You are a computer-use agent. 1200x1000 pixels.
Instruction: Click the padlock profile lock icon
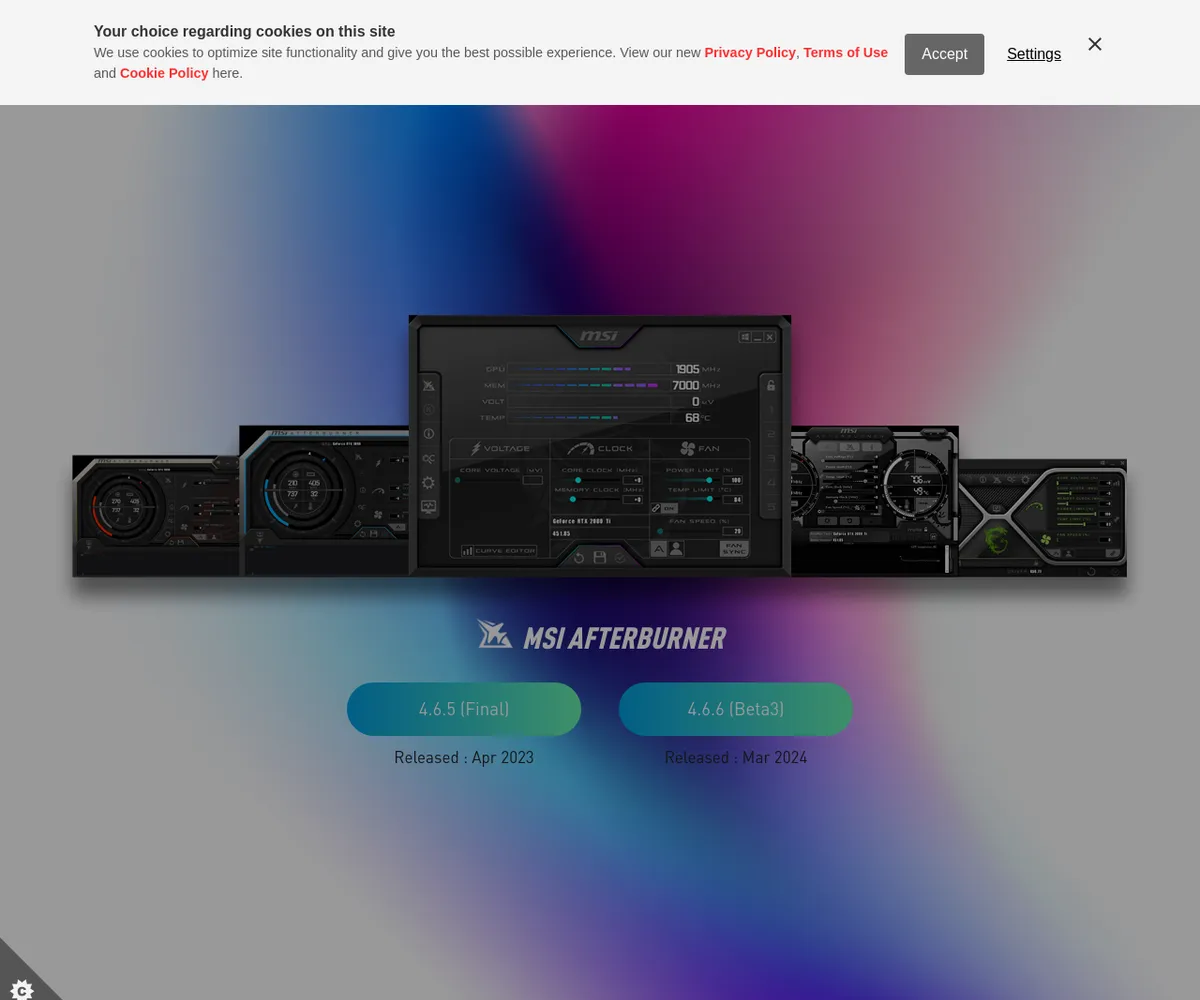(771, 386)
